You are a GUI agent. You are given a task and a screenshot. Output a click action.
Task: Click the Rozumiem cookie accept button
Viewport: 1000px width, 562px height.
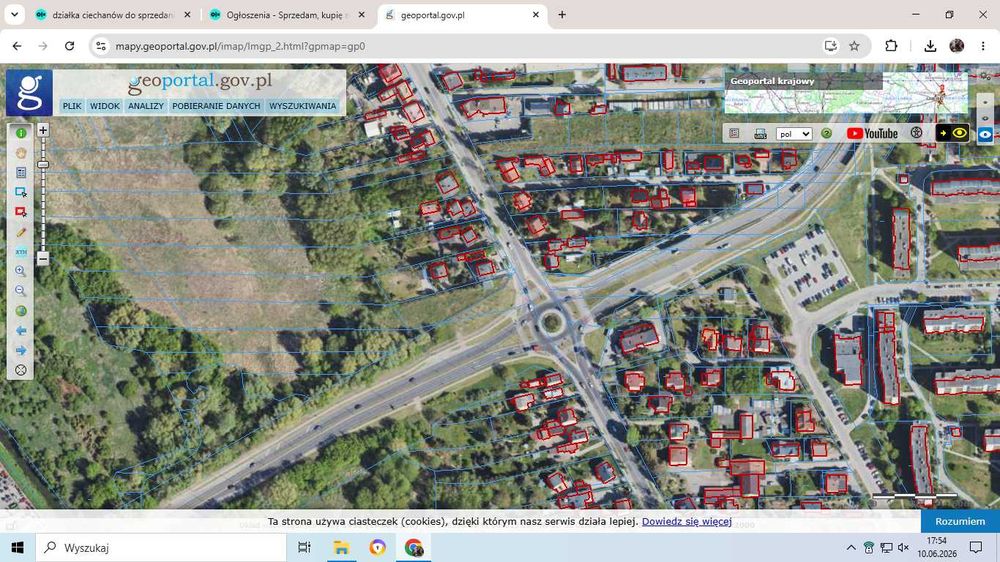[960, 521]
